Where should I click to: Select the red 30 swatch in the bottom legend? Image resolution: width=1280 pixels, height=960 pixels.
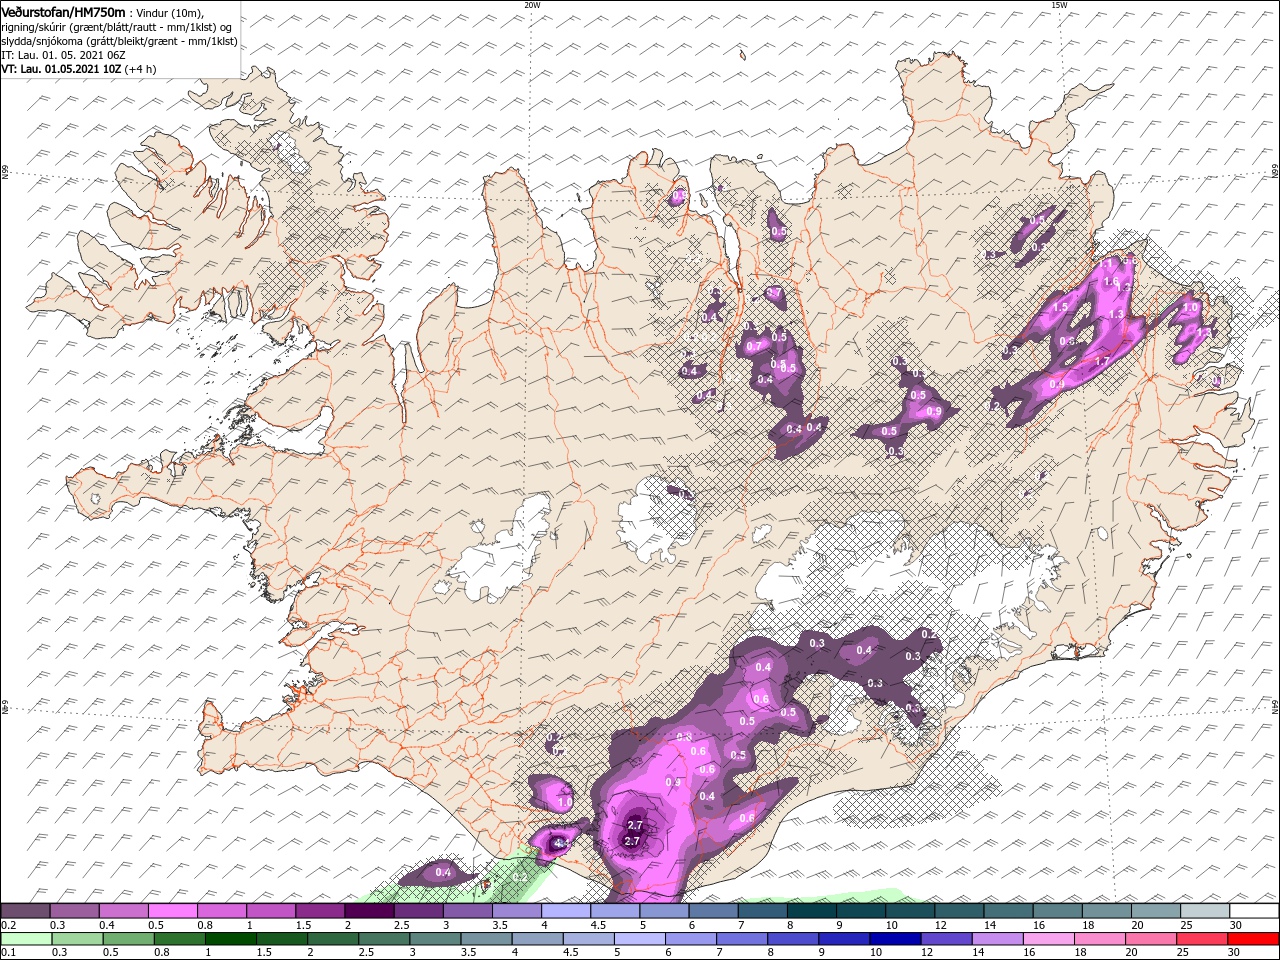click(x=1253, y=939)
